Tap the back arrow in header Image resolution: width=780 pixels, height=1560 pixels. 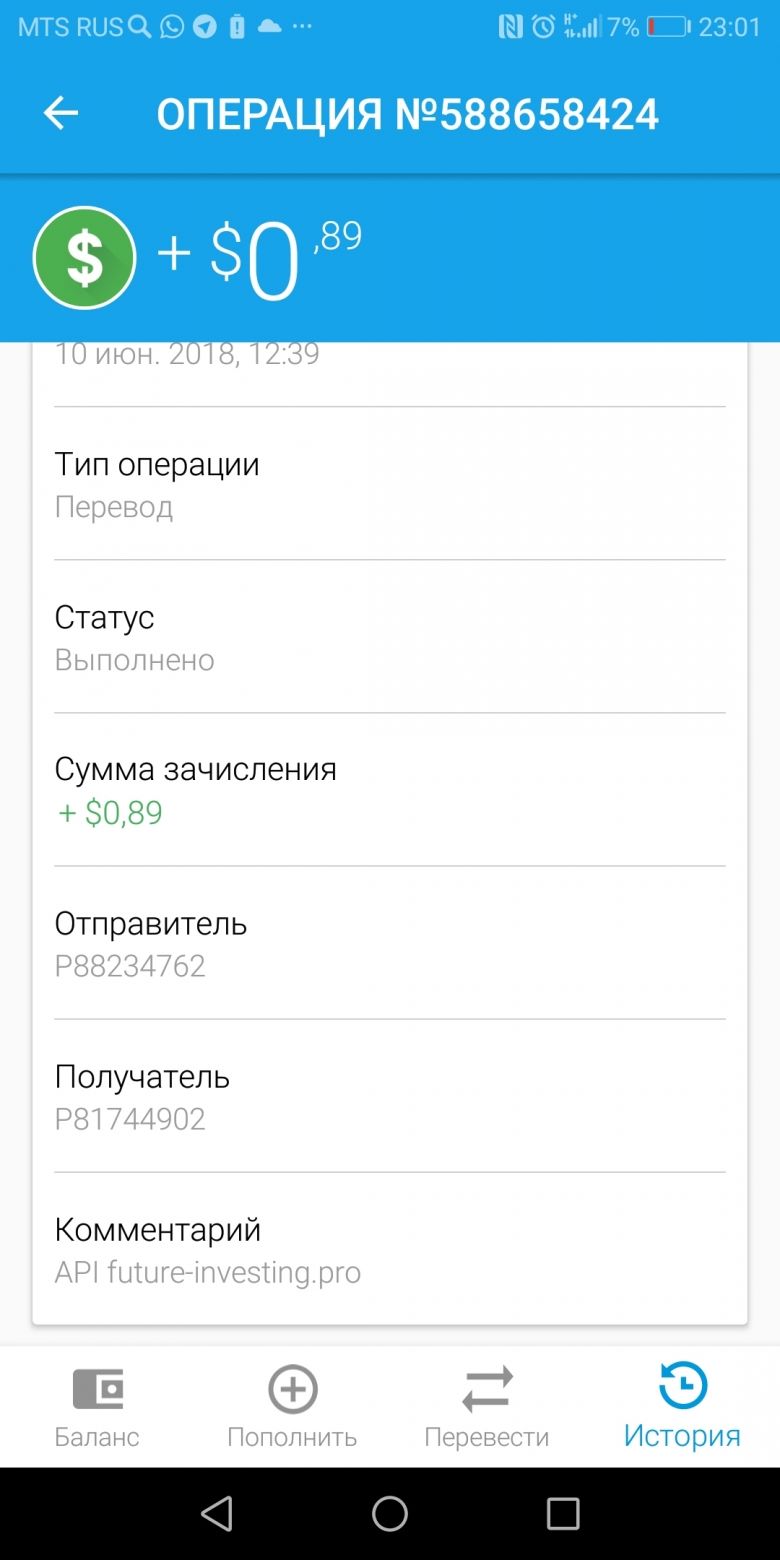[61, 114]
